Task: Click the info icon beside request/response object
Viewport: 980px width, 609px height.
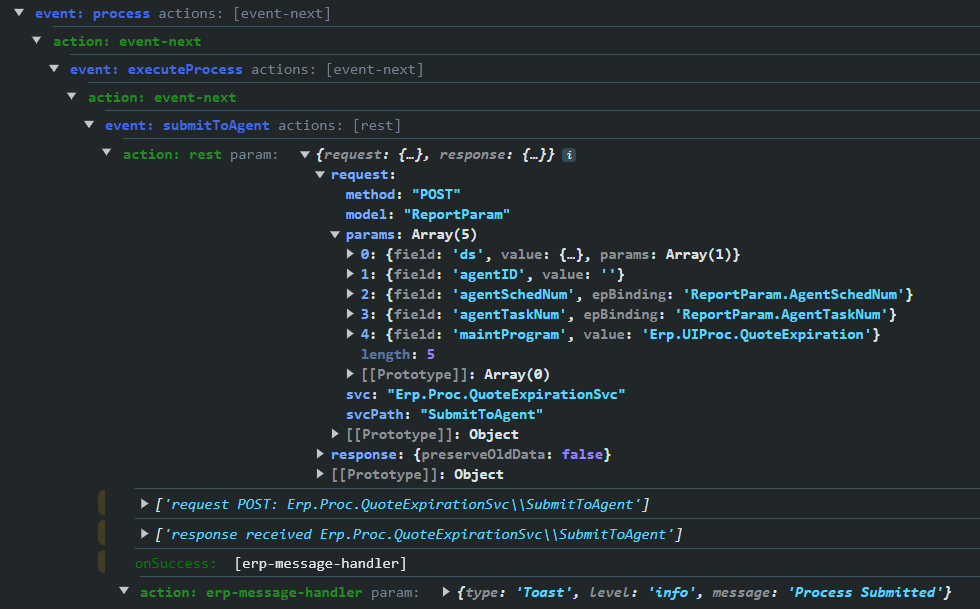Action: pyautogui.click(x=569, y=155)
